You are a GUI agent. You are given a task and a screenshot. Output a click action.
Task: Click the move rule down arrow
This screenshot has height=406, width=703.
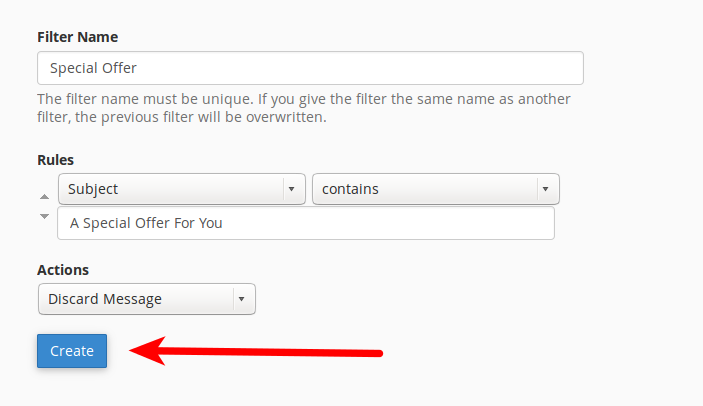pos(44,216)
